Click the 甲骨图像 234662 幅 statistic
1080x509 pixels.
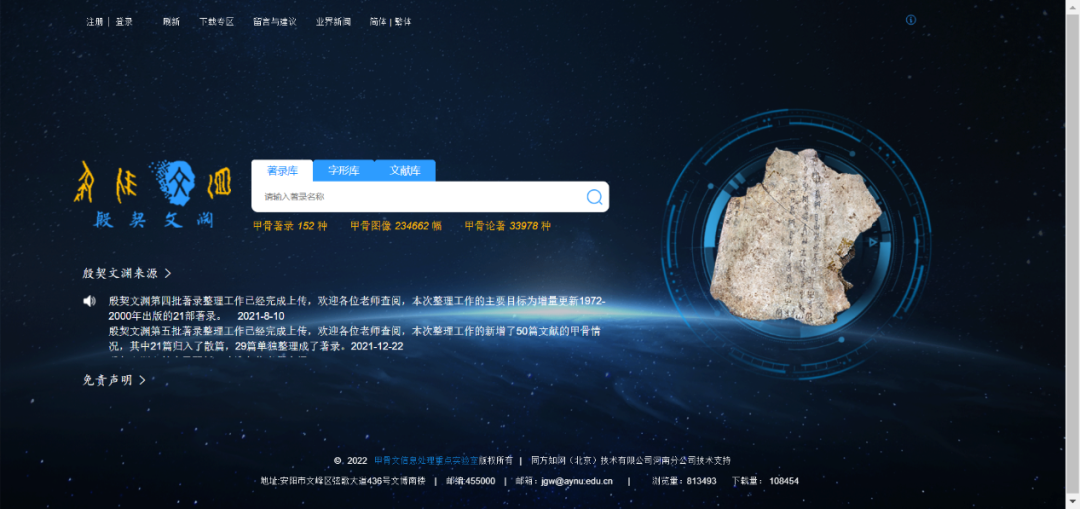pos(395,226)
